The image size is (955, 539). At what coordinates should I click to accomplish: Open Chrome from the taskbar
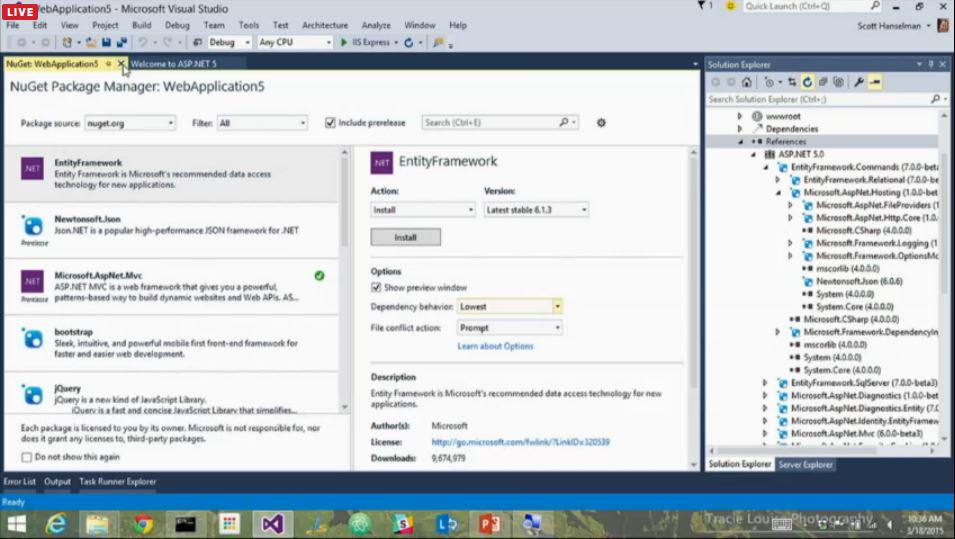(143, 524)
